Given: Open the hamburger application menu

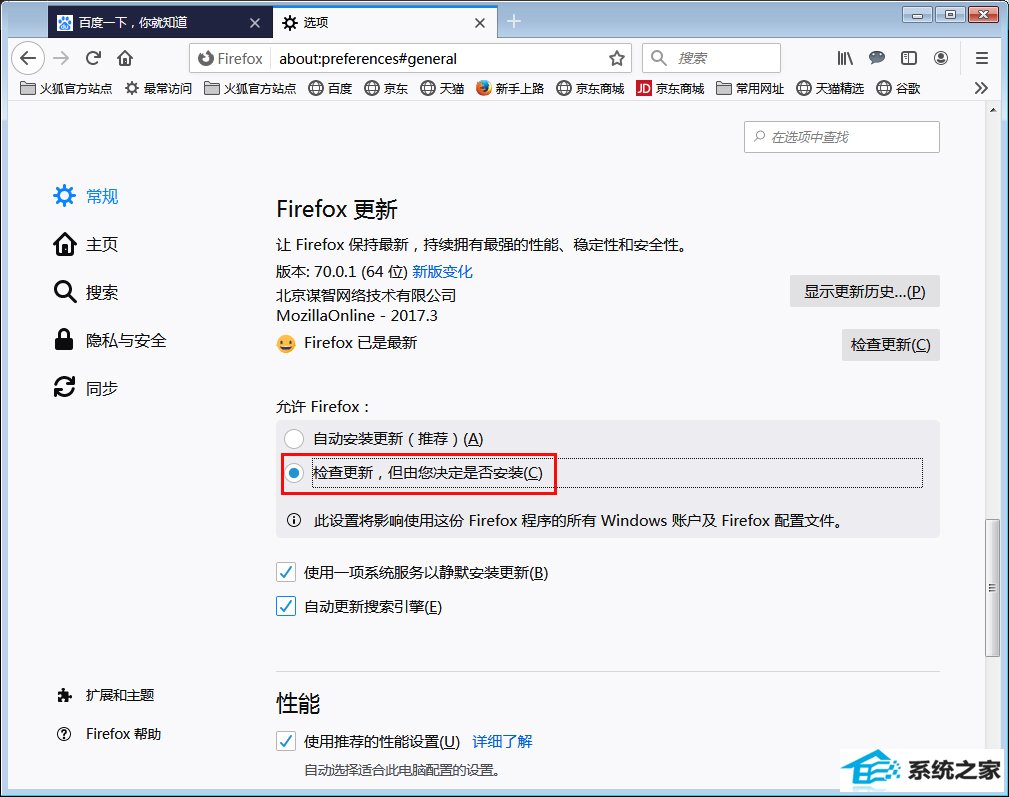Looking at the screenshot, I should pyautogui.click(x=981, y=59).
